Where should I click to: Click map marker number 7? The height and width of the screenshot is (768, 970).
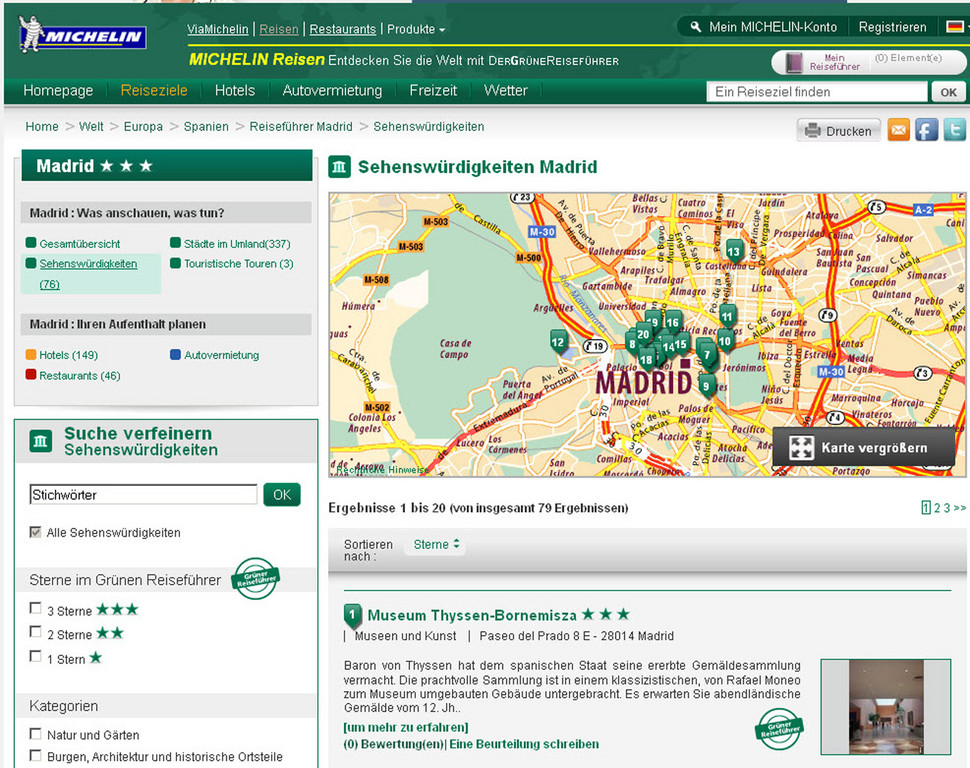(707, 355)
